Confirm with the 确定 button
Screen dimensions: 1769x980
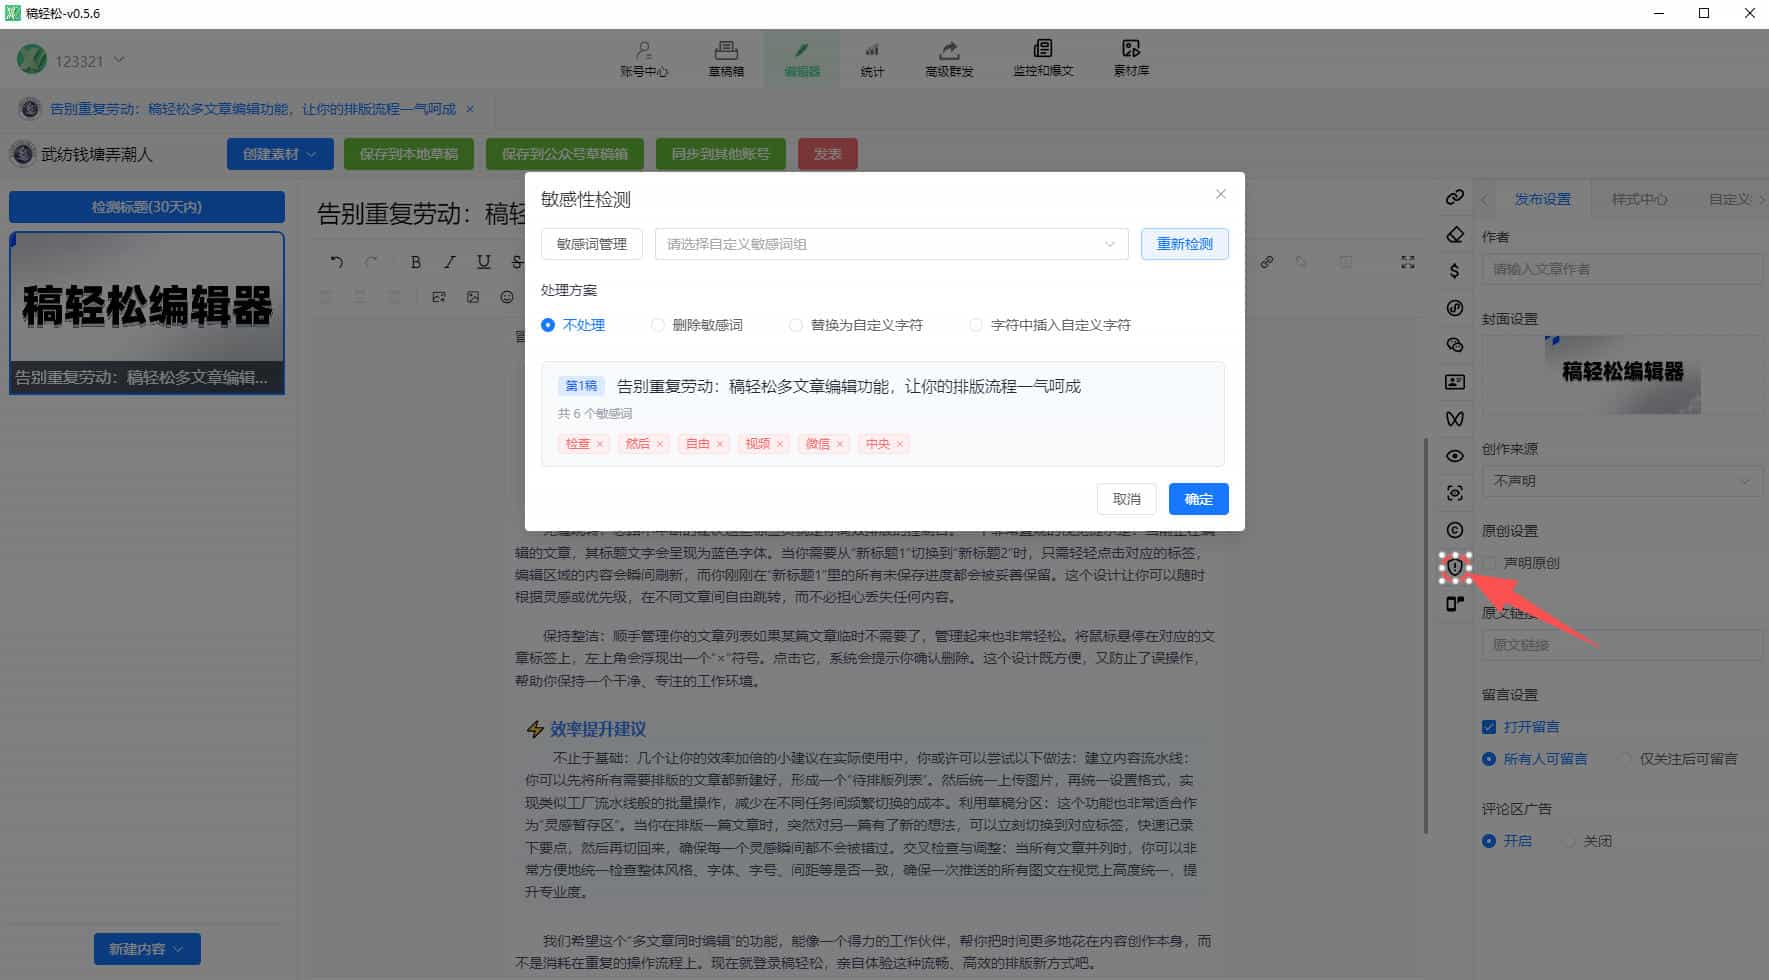[x=1197, y=499]
